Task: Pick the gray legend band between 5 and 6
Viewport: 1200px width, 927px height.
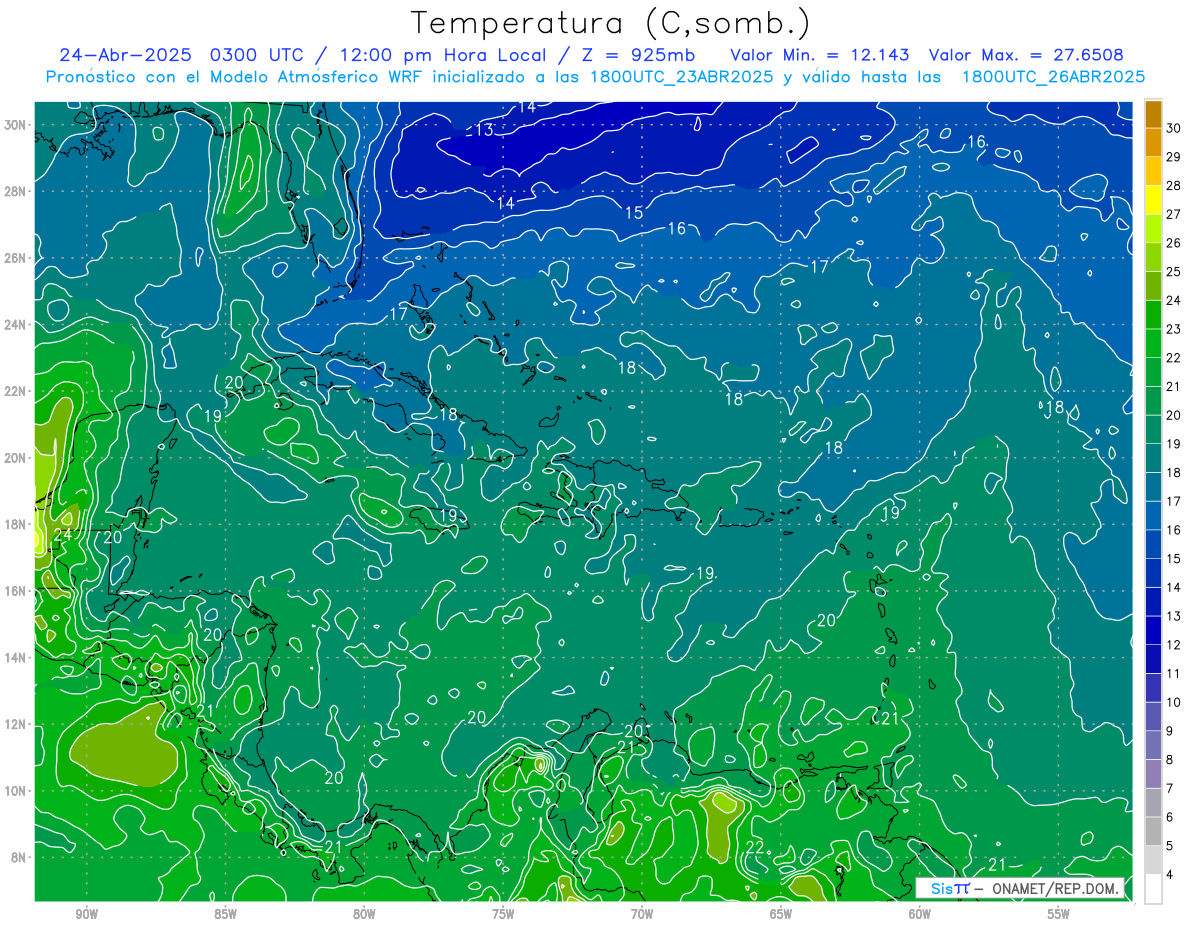Action: [1153, 832]
